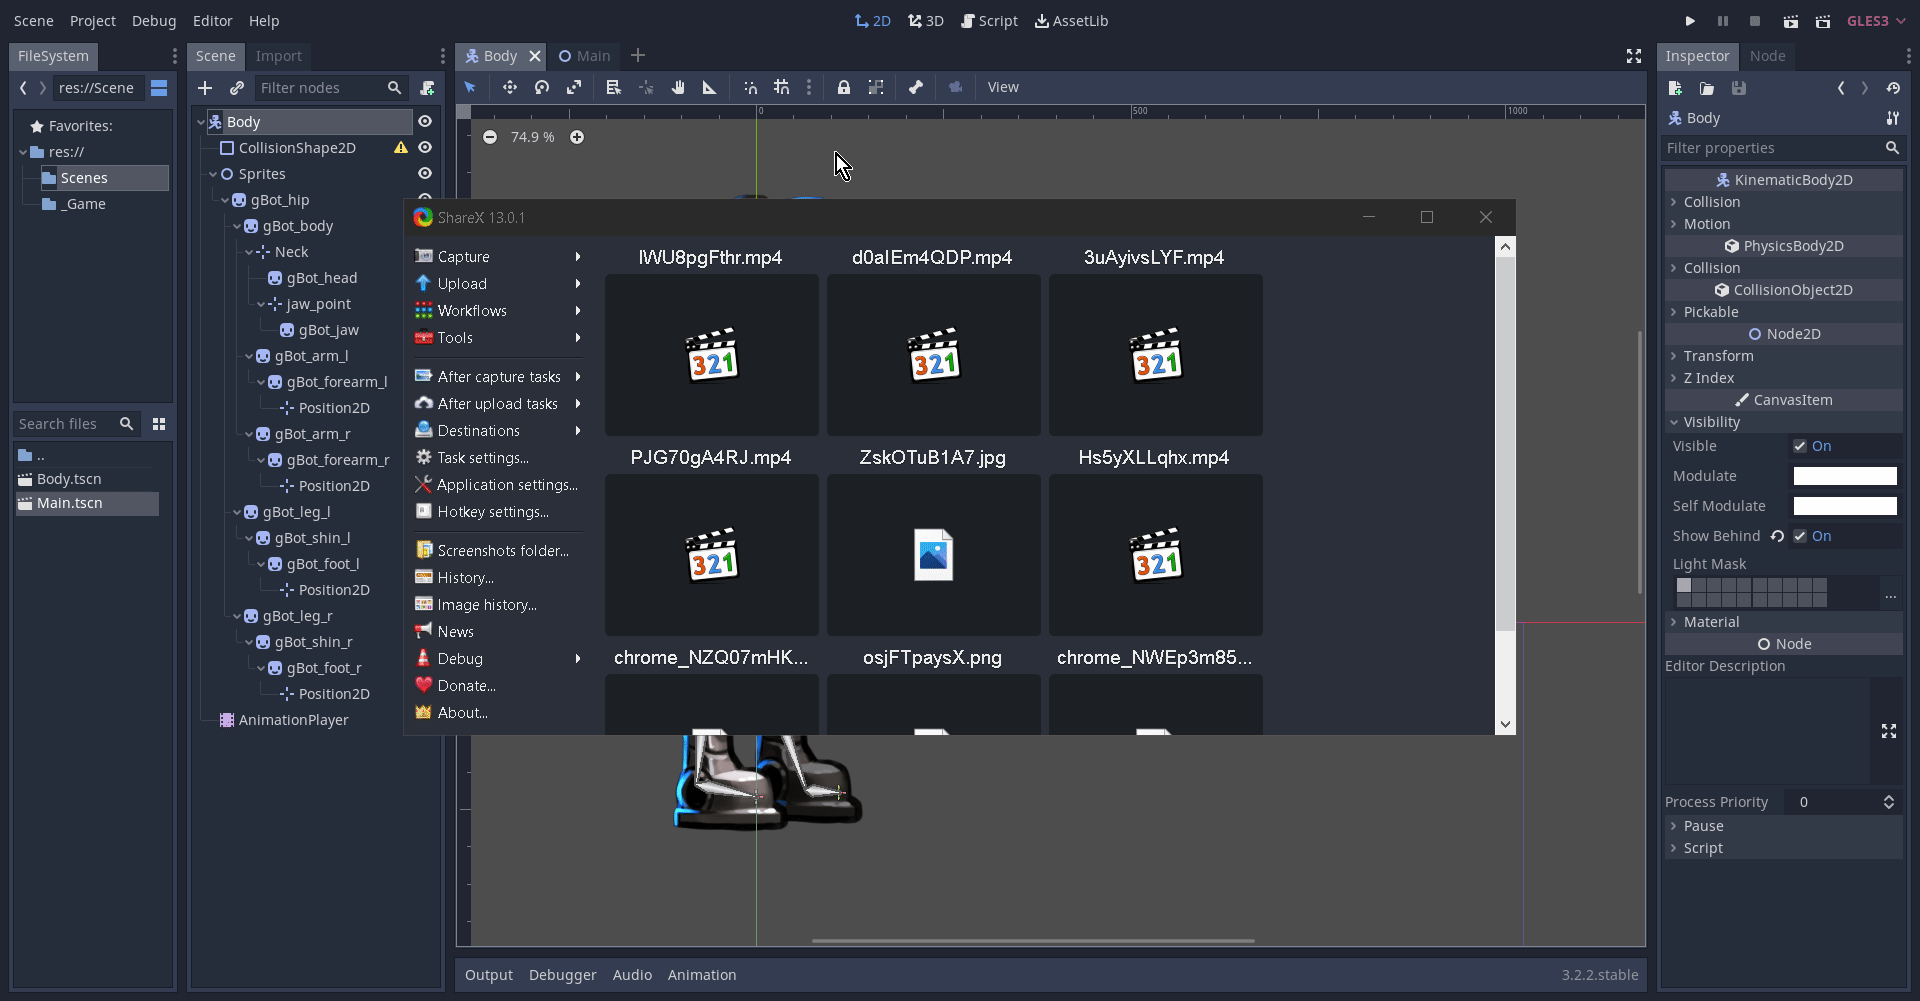Switch to the Main scene tab
Screen dimensions: 1920x1001
pos(584,56)
